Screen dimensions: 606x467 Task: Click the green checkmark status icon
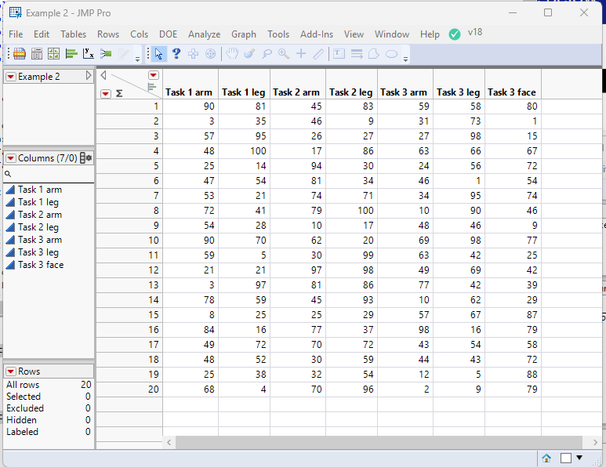454,34
